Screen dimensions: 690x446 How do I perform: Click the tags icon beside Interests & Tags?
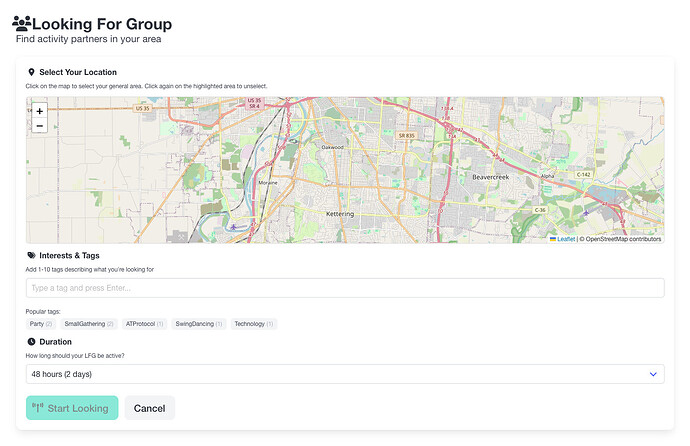(31, 256)
